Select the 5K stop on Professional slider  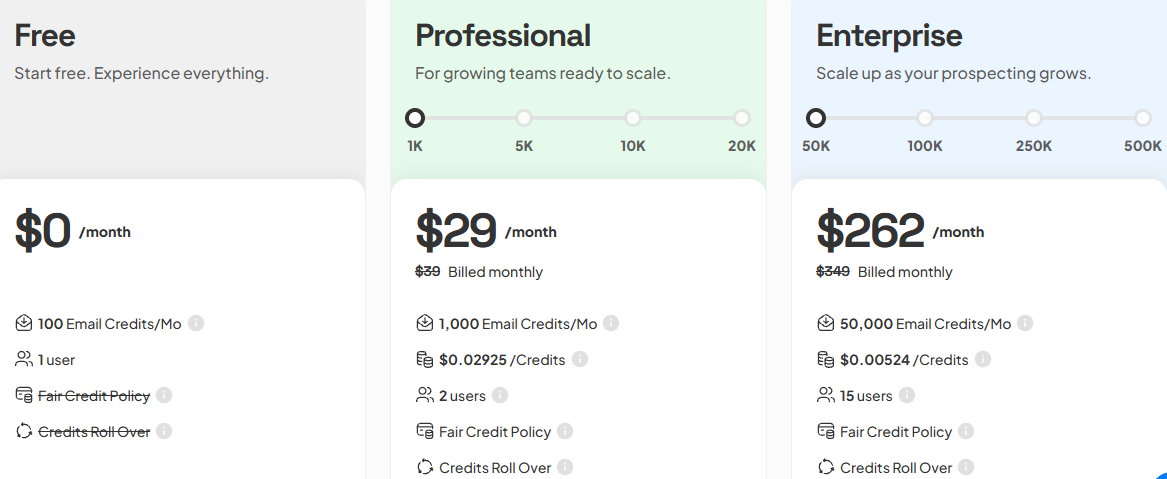point(524,118)
